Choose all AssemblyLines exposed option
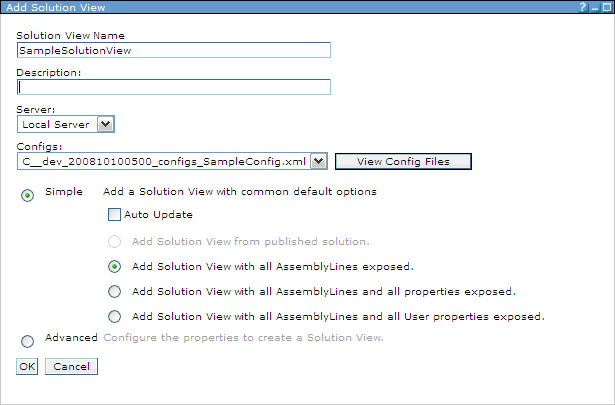Image resolution: width=615 pixels, height=405 pixels. [x=115, y=267]
